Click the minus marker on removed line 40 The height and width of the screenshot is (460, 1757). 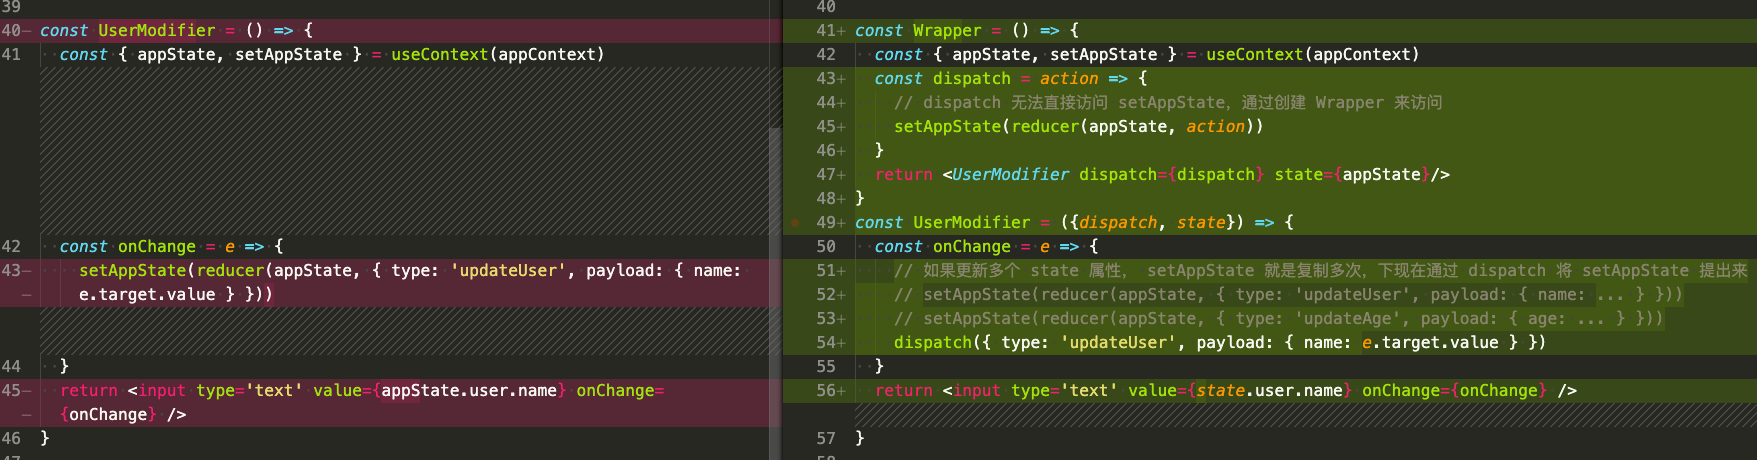pos(27,31)
